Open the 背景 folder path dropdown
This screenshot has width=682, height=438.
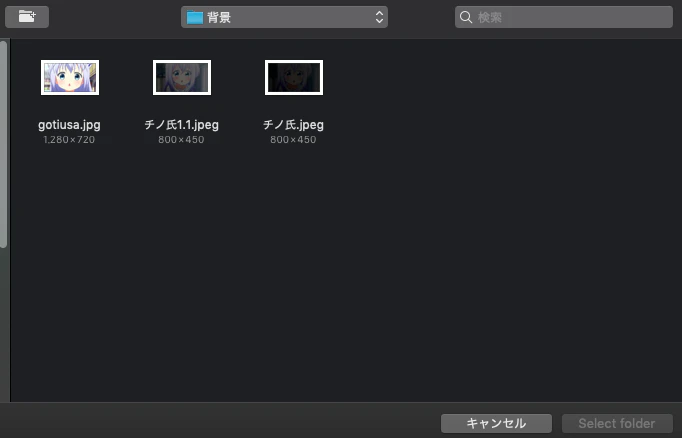pos(284,17)
